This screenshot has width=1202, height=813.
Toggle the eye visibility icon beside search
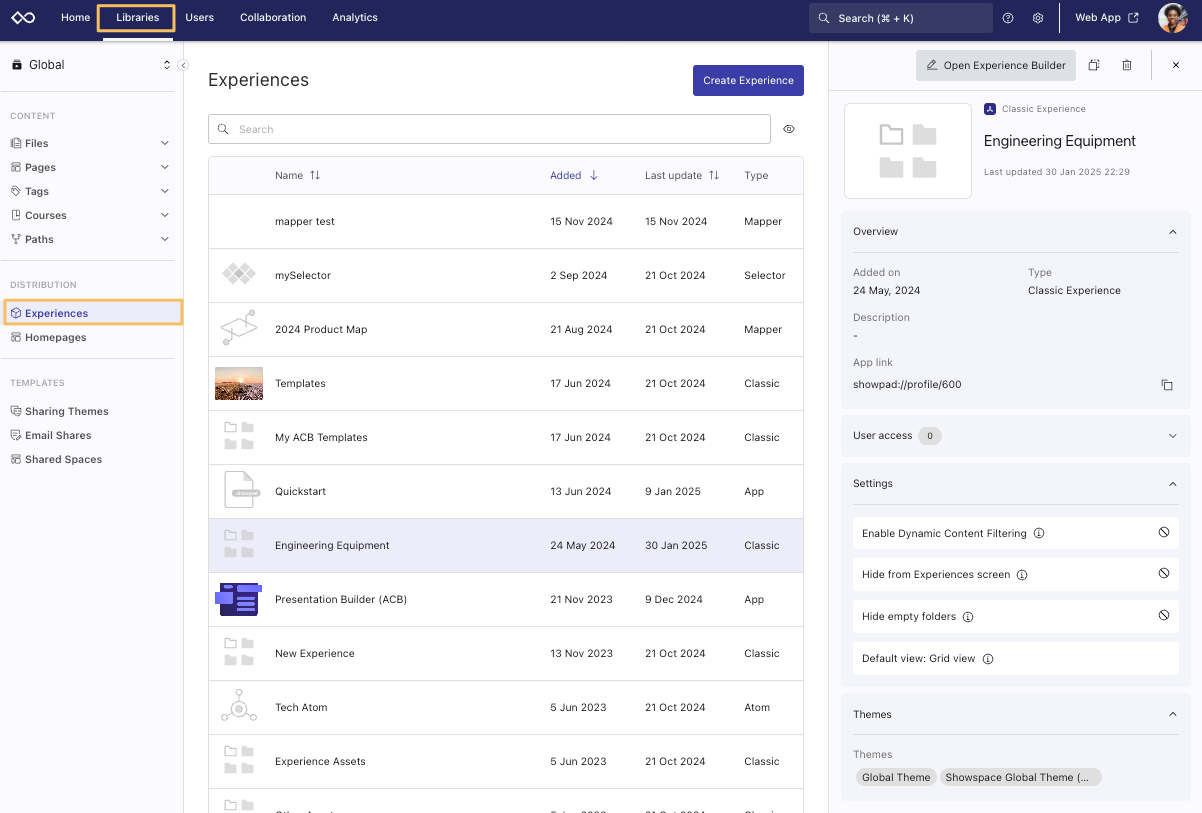[x=789, y=129]
